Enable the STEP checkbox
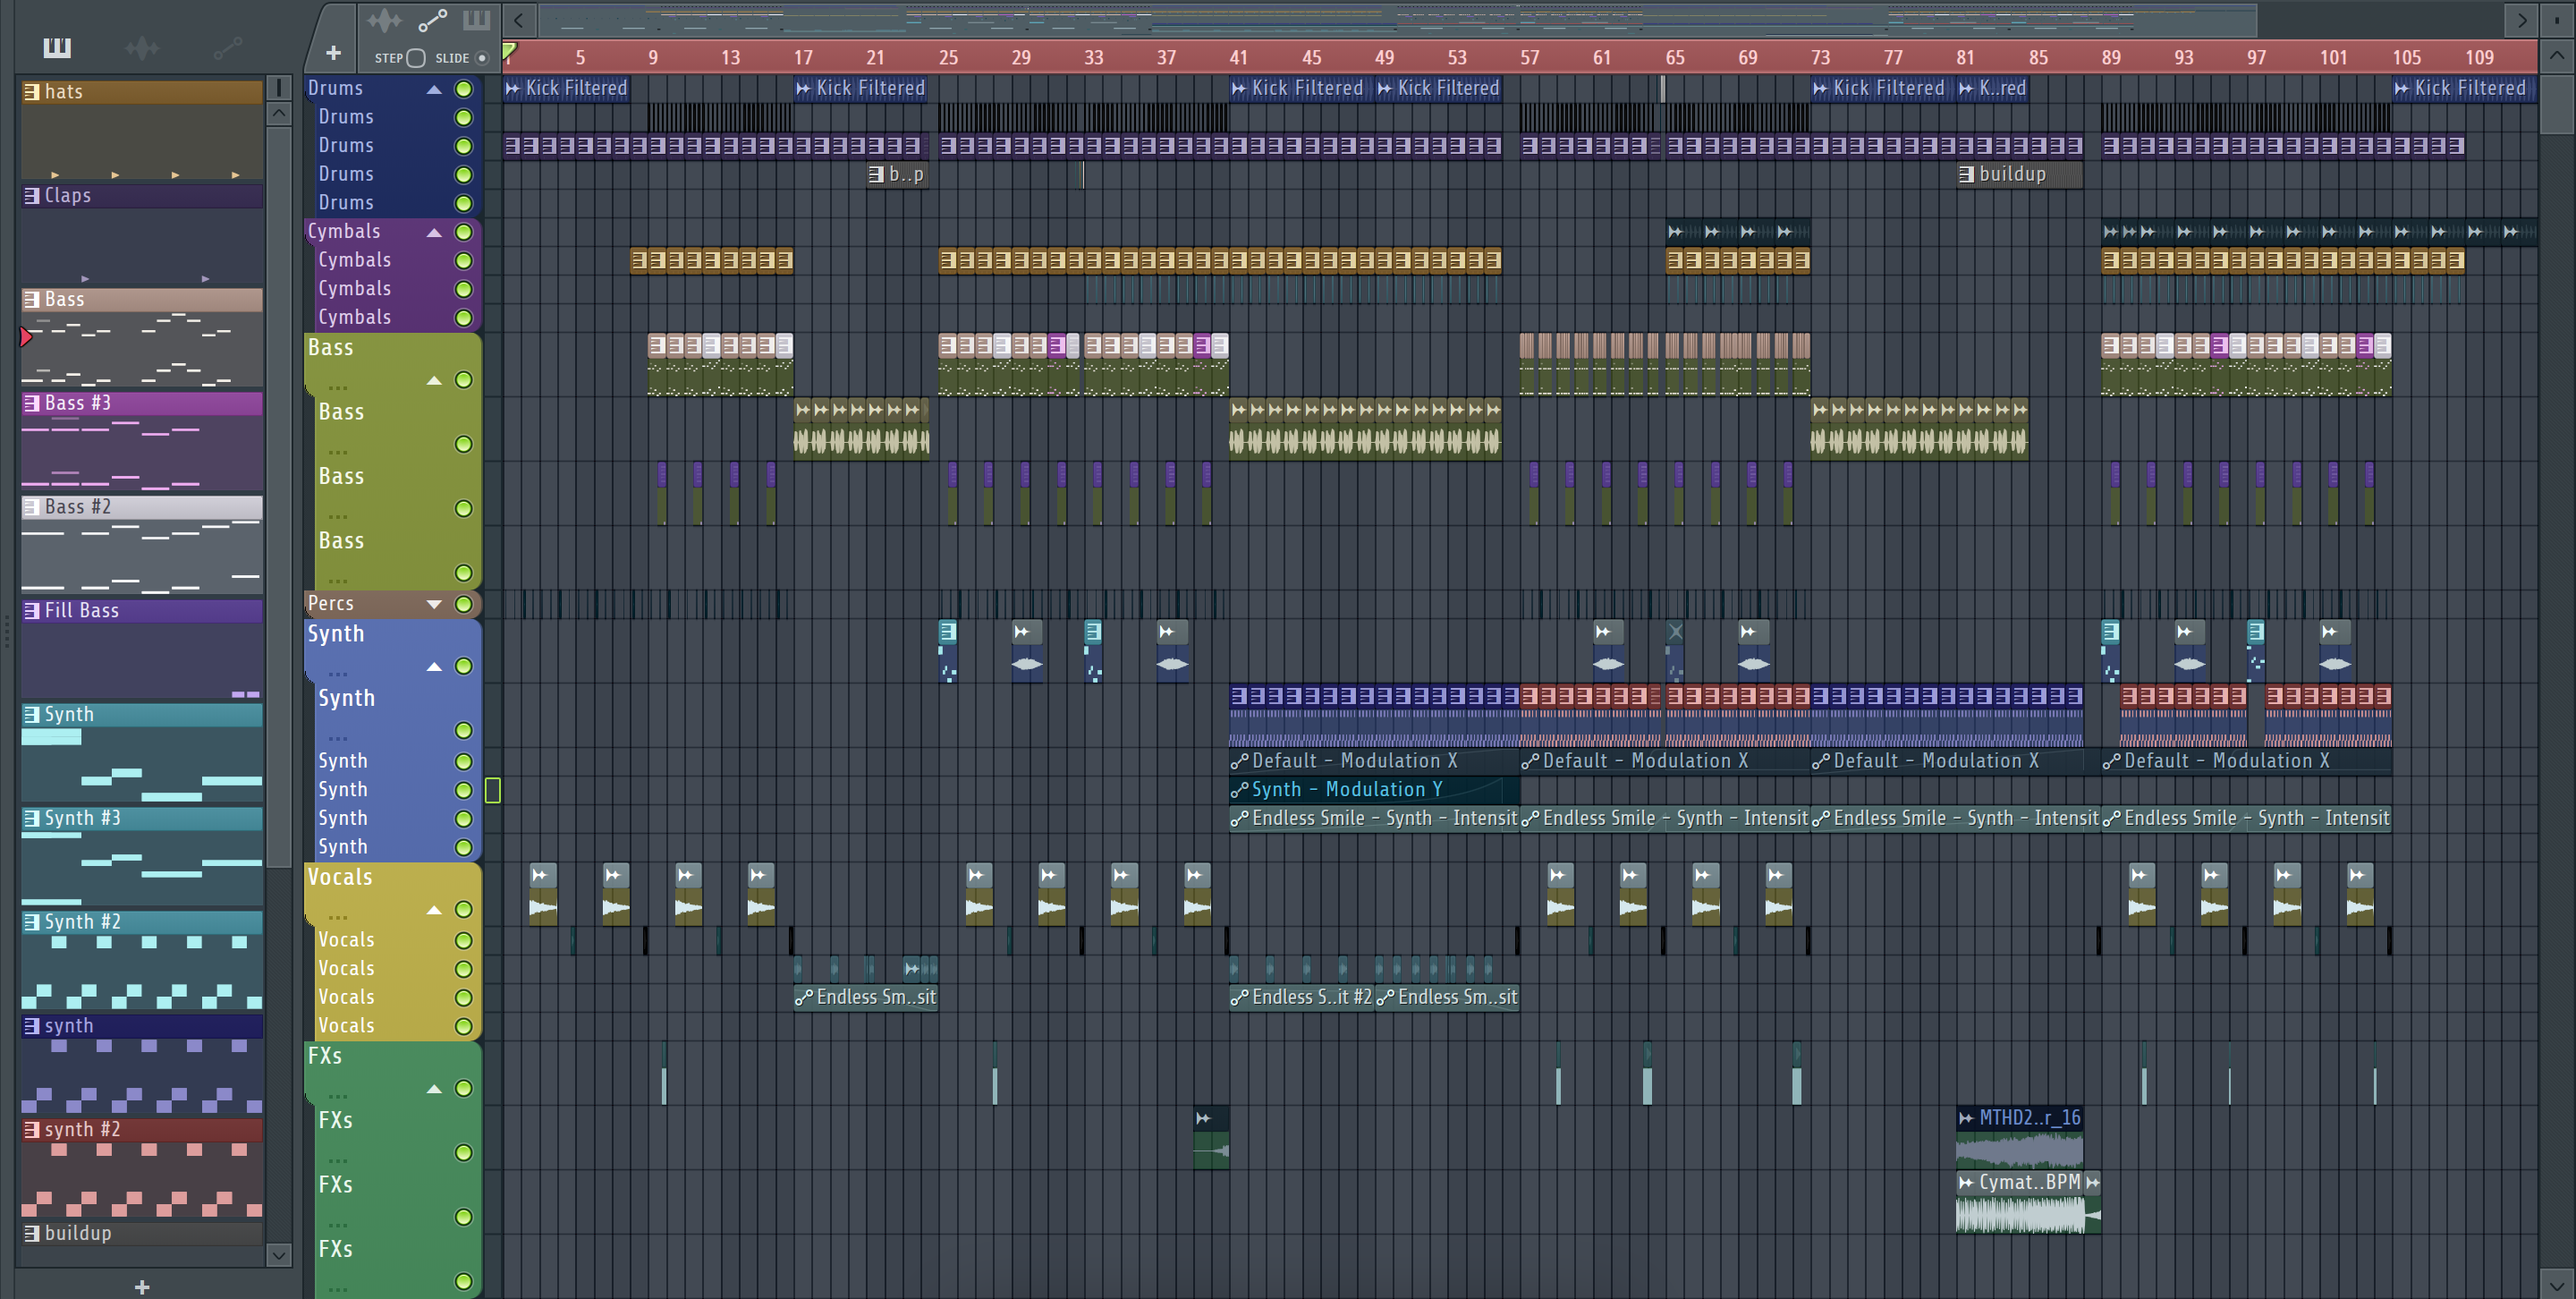 (x=416, y=58)
